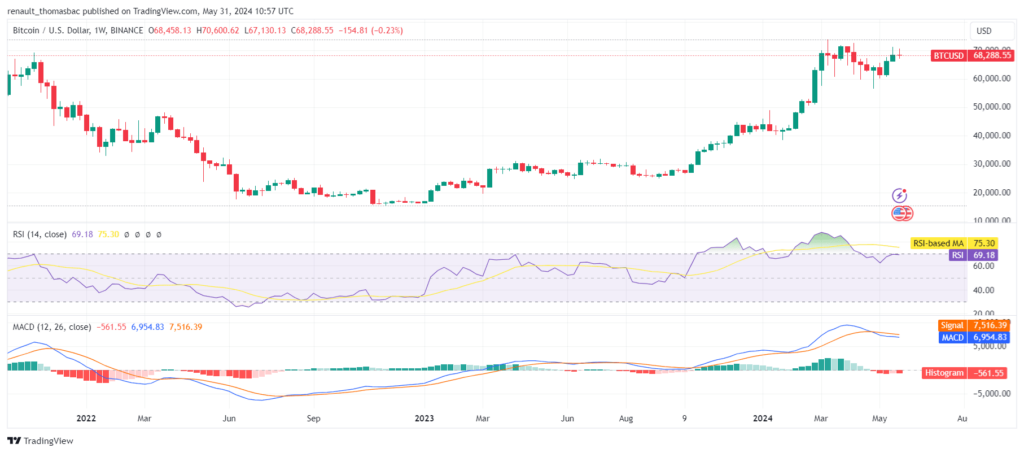Click the open value O68,458.13

(x=172, y=31)
